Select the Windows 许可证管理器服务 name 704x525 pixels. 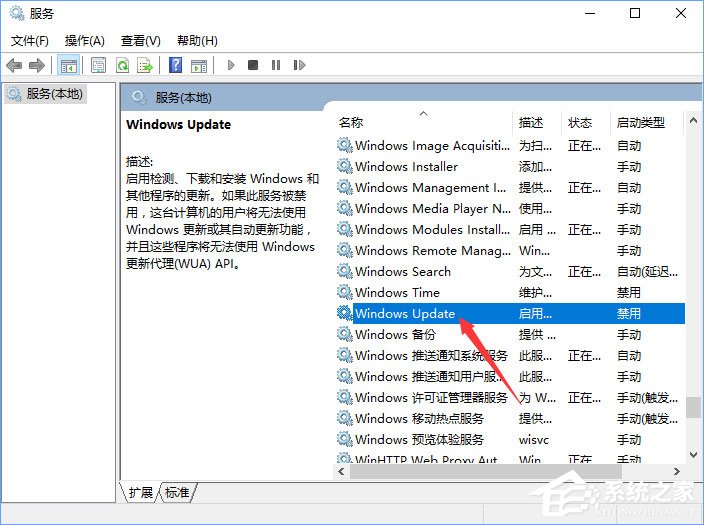431,397
